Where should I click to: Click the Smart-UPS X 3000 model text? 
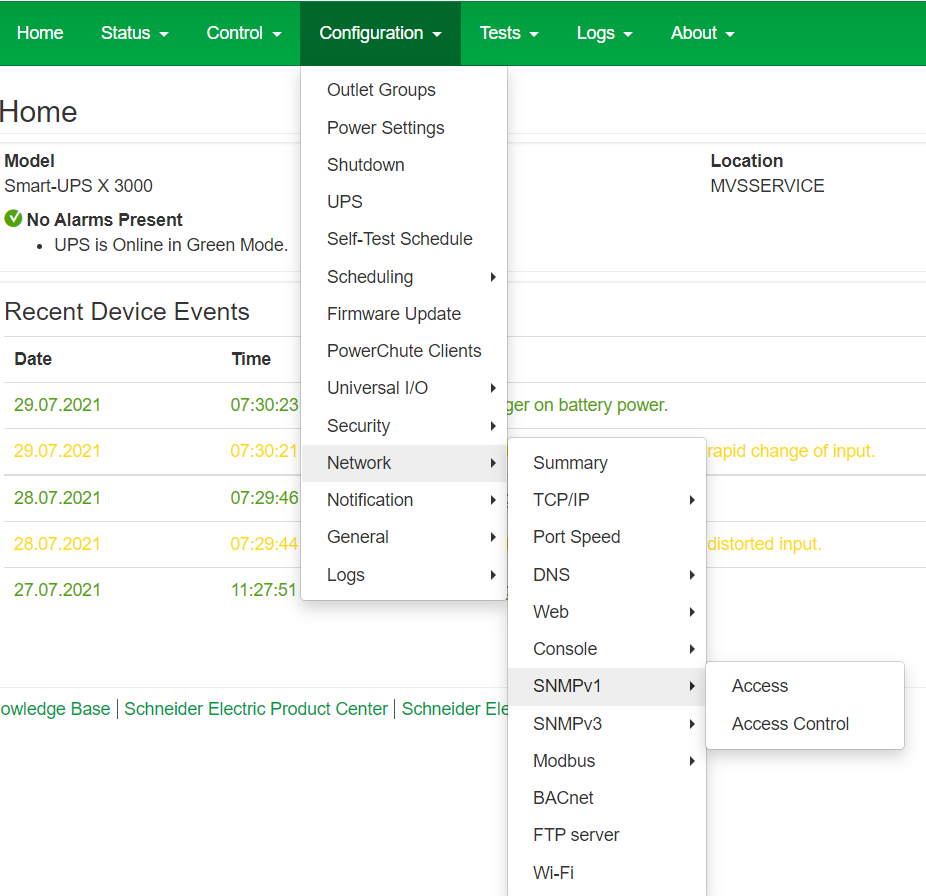click(79, 186)
